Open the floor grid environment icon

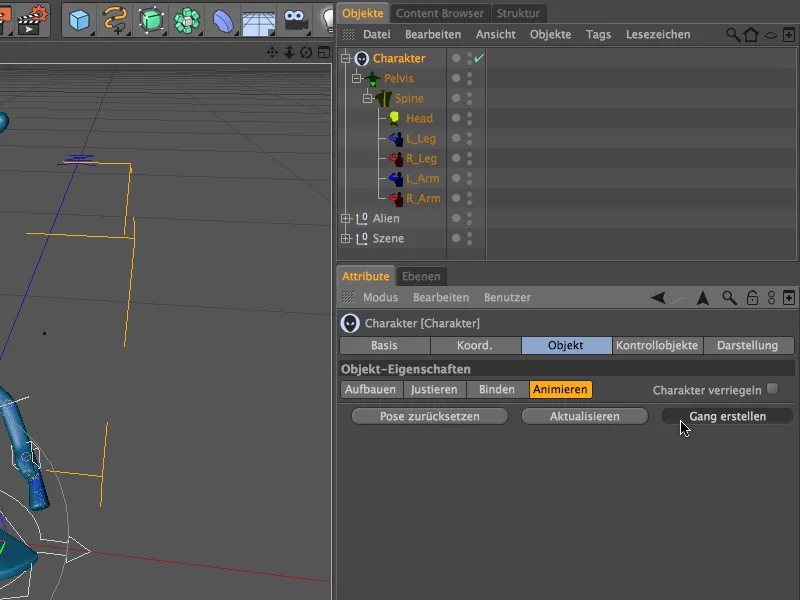click(x=259, y=22)
